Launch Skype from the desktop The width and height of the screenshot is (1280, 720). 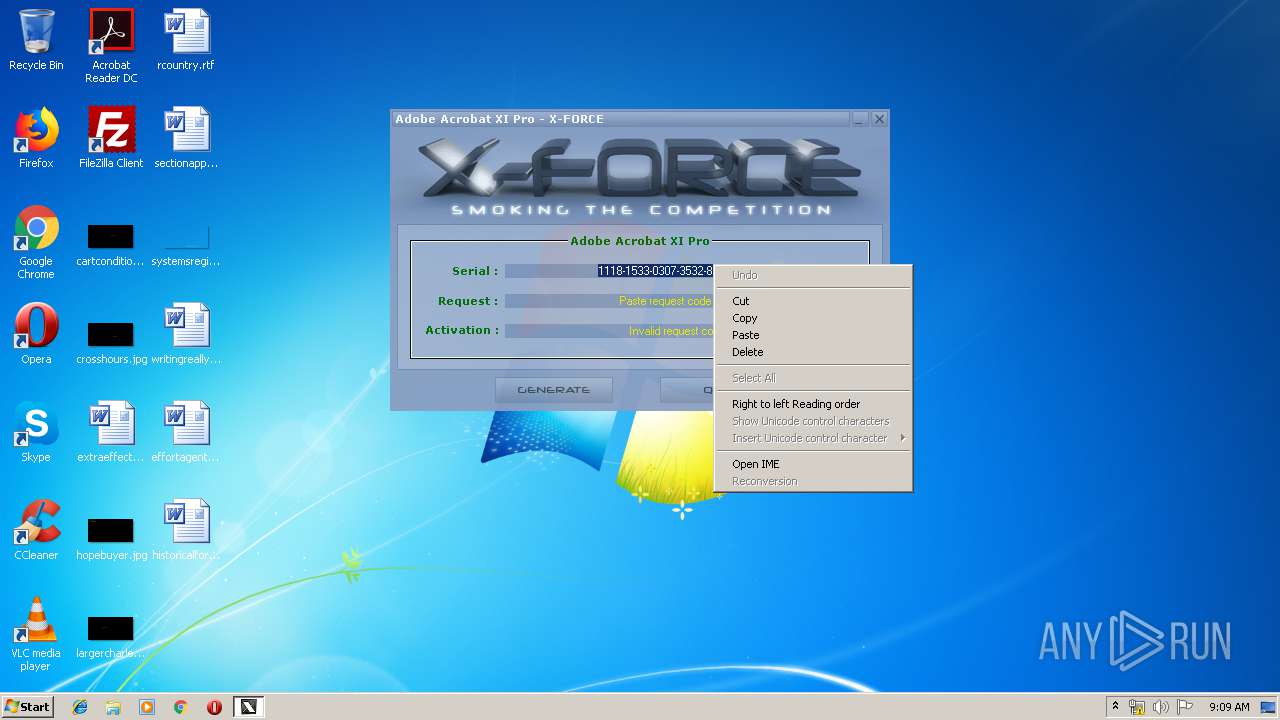pyautogui.click(x=36, y=432)
